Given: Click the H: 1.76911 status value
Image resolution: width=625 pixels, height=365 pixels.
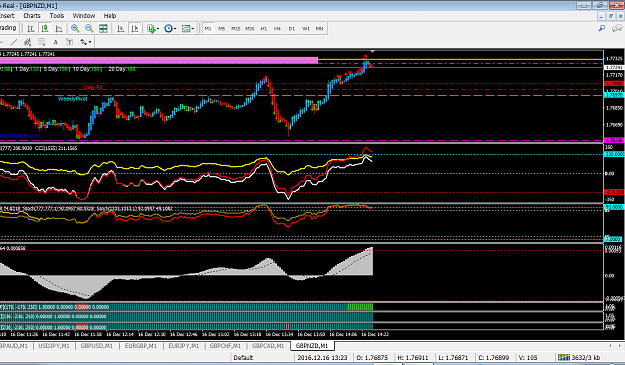Looking at the screenshot, I should pos(414,357).
